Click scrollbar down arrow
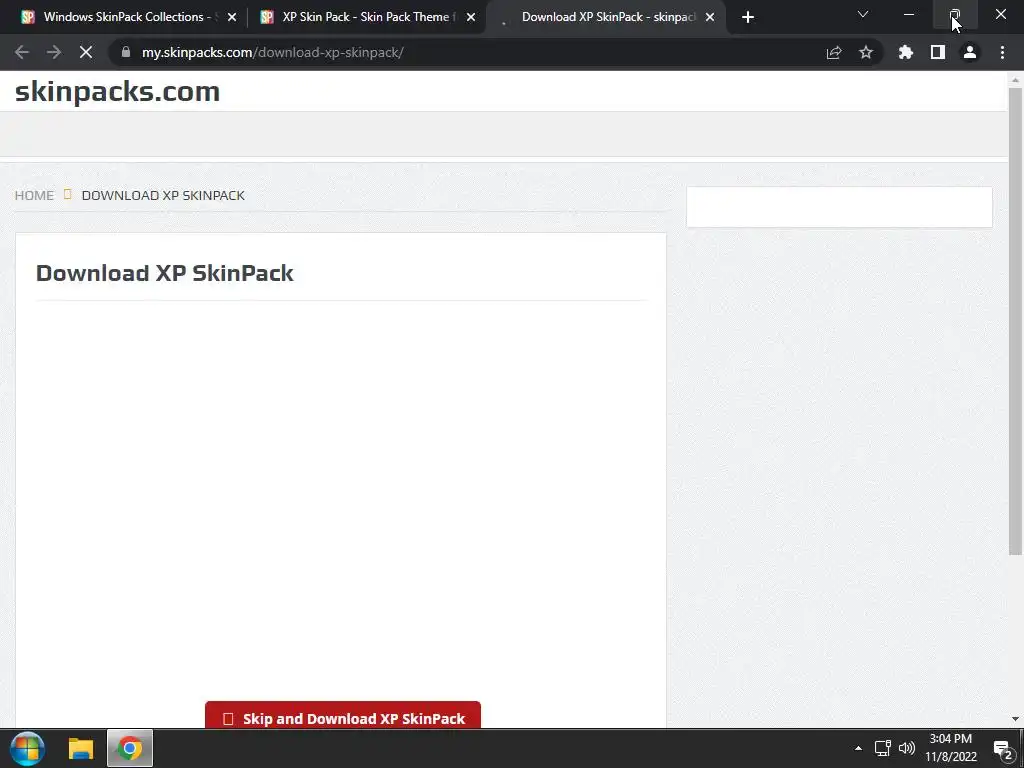 1015,719
